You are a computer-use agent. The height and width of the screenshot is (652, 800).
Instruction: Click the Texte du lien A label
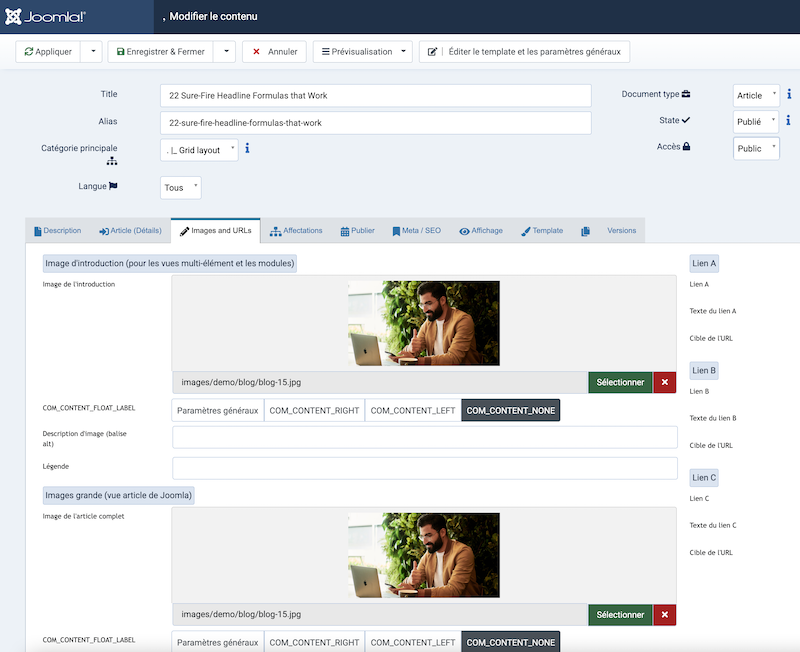tap(713, 311)
